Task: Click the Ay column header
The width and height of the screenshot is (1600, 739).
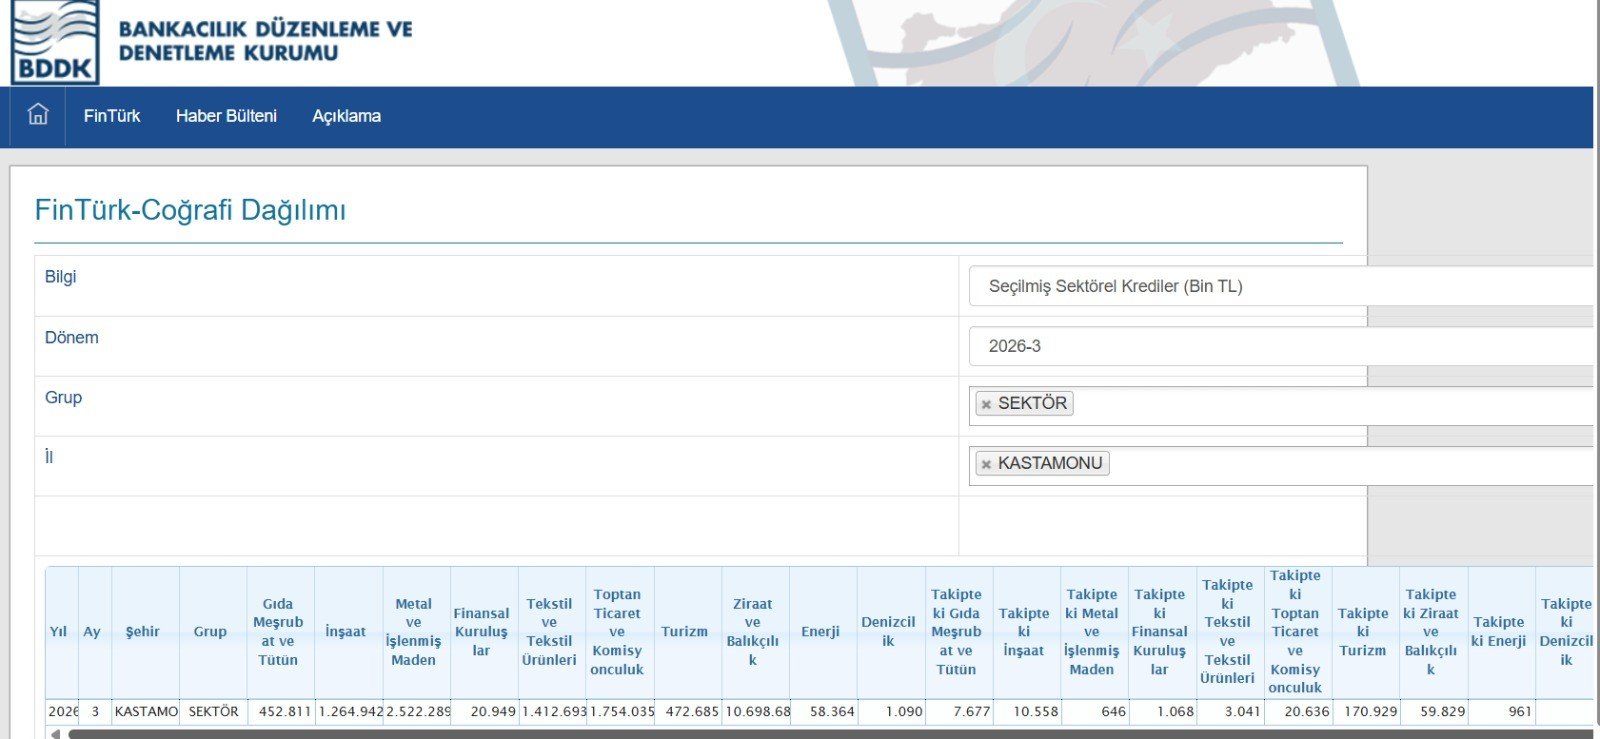Action: pos(95,632)
